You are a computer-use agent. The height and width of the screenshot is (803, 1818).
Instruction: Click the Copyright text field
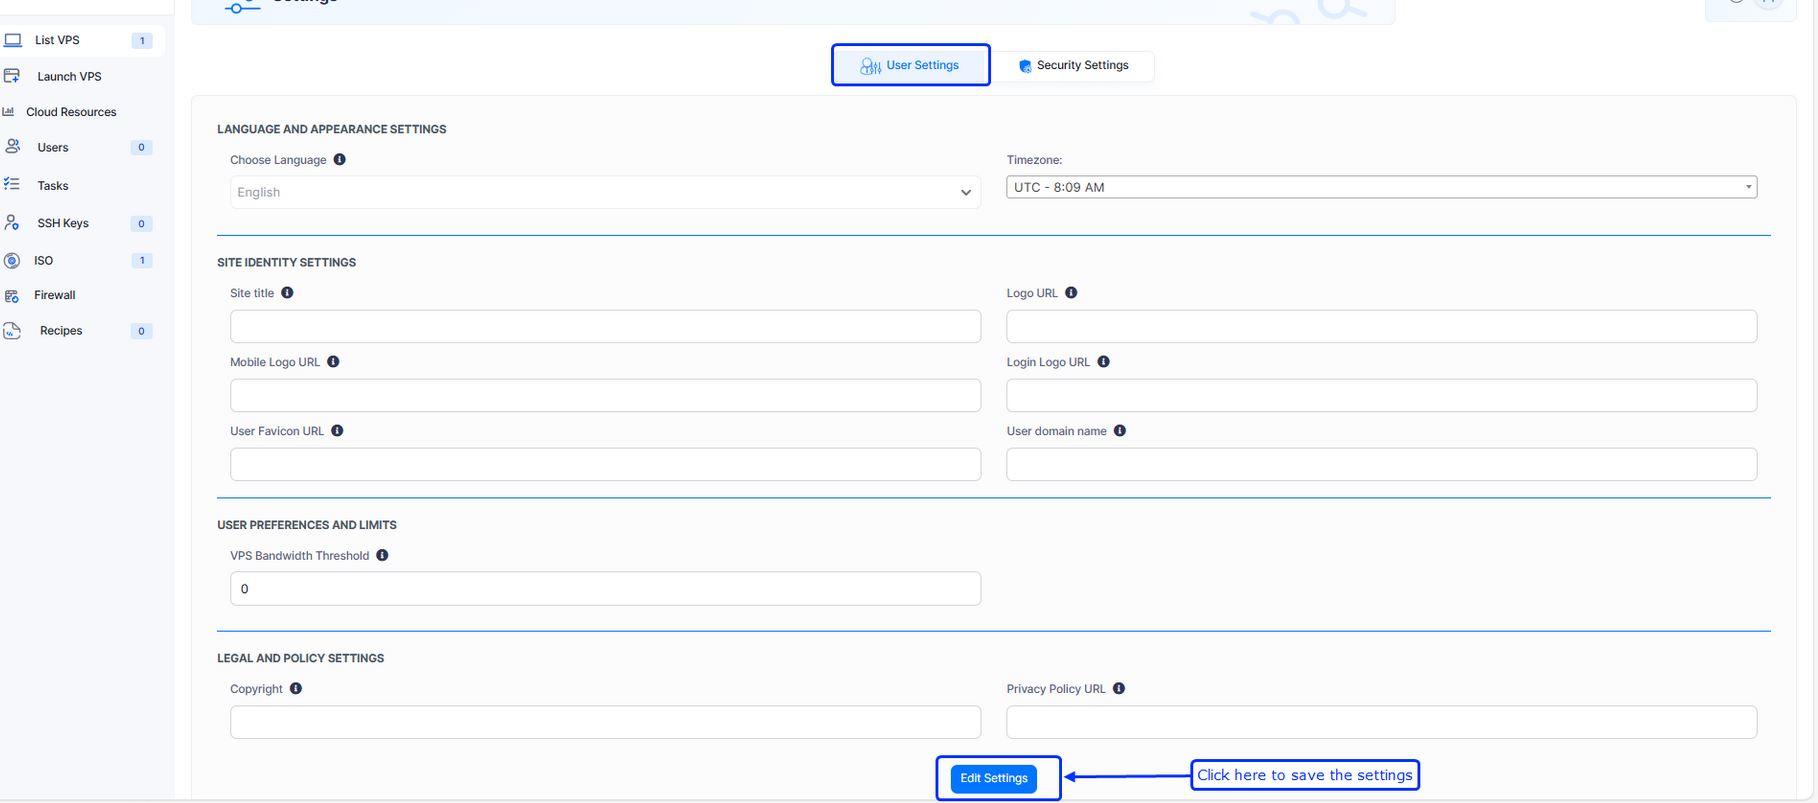pos(605,723)
